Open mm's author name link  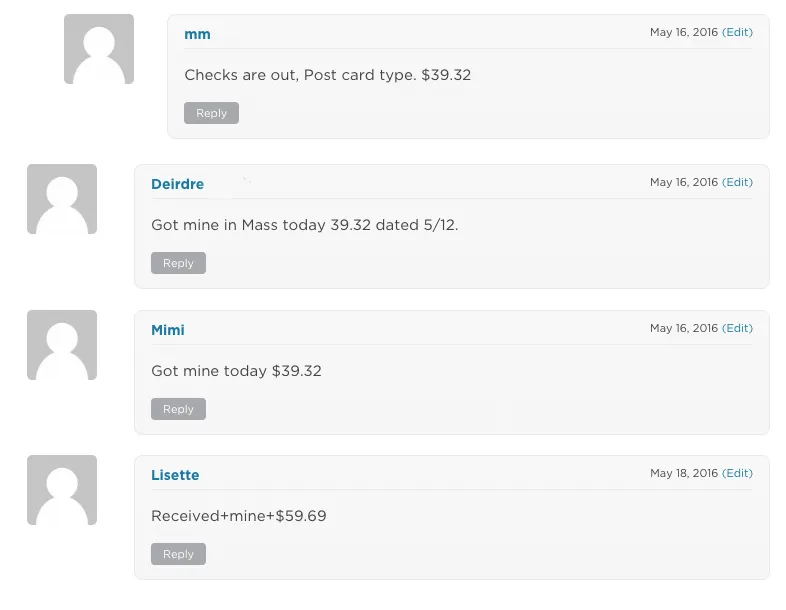197,34
